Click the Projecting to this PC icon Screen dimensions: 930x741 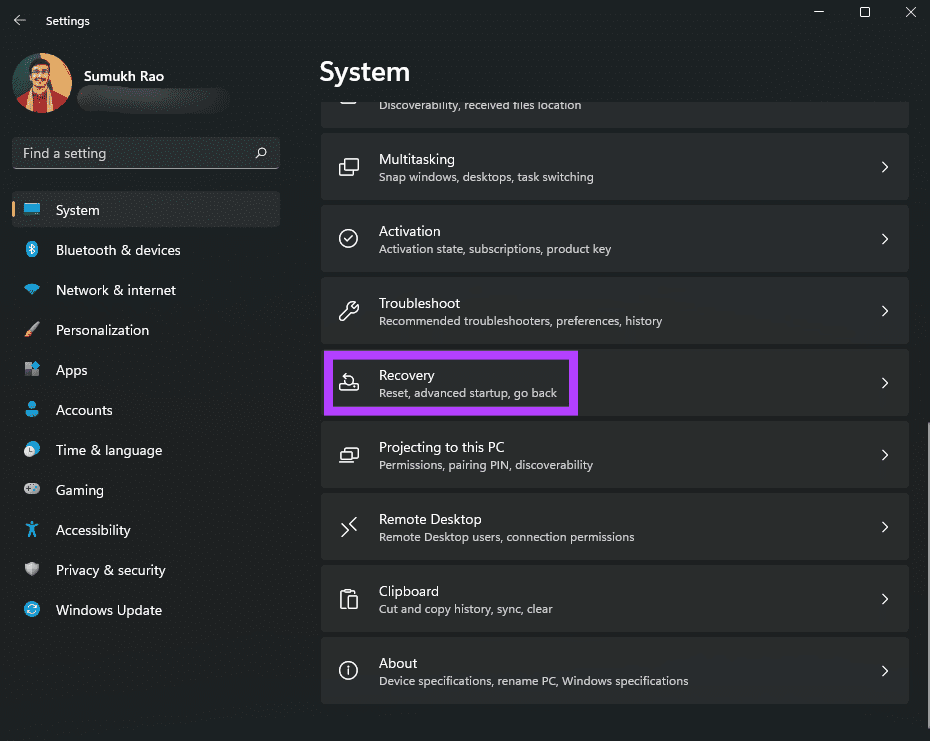click(349, 455)
